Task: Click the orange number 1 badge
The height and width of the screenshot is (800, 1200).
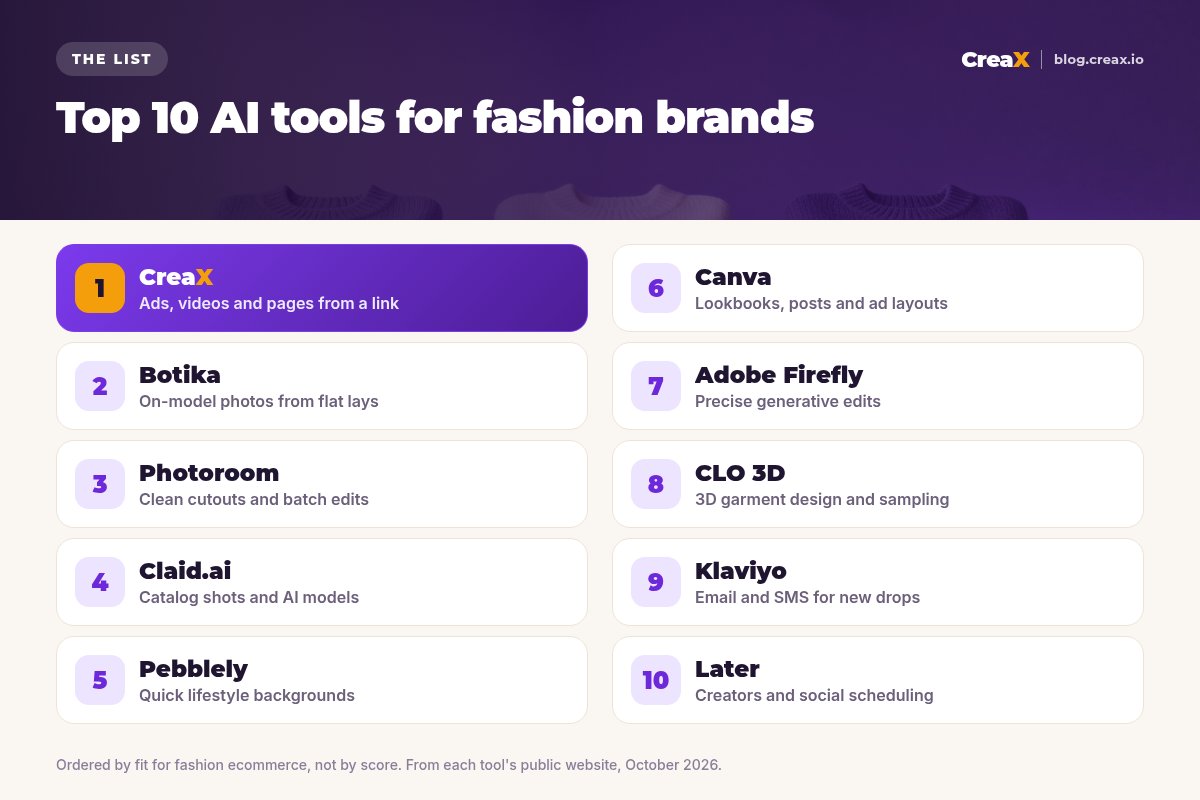Action: coord(100,288)
